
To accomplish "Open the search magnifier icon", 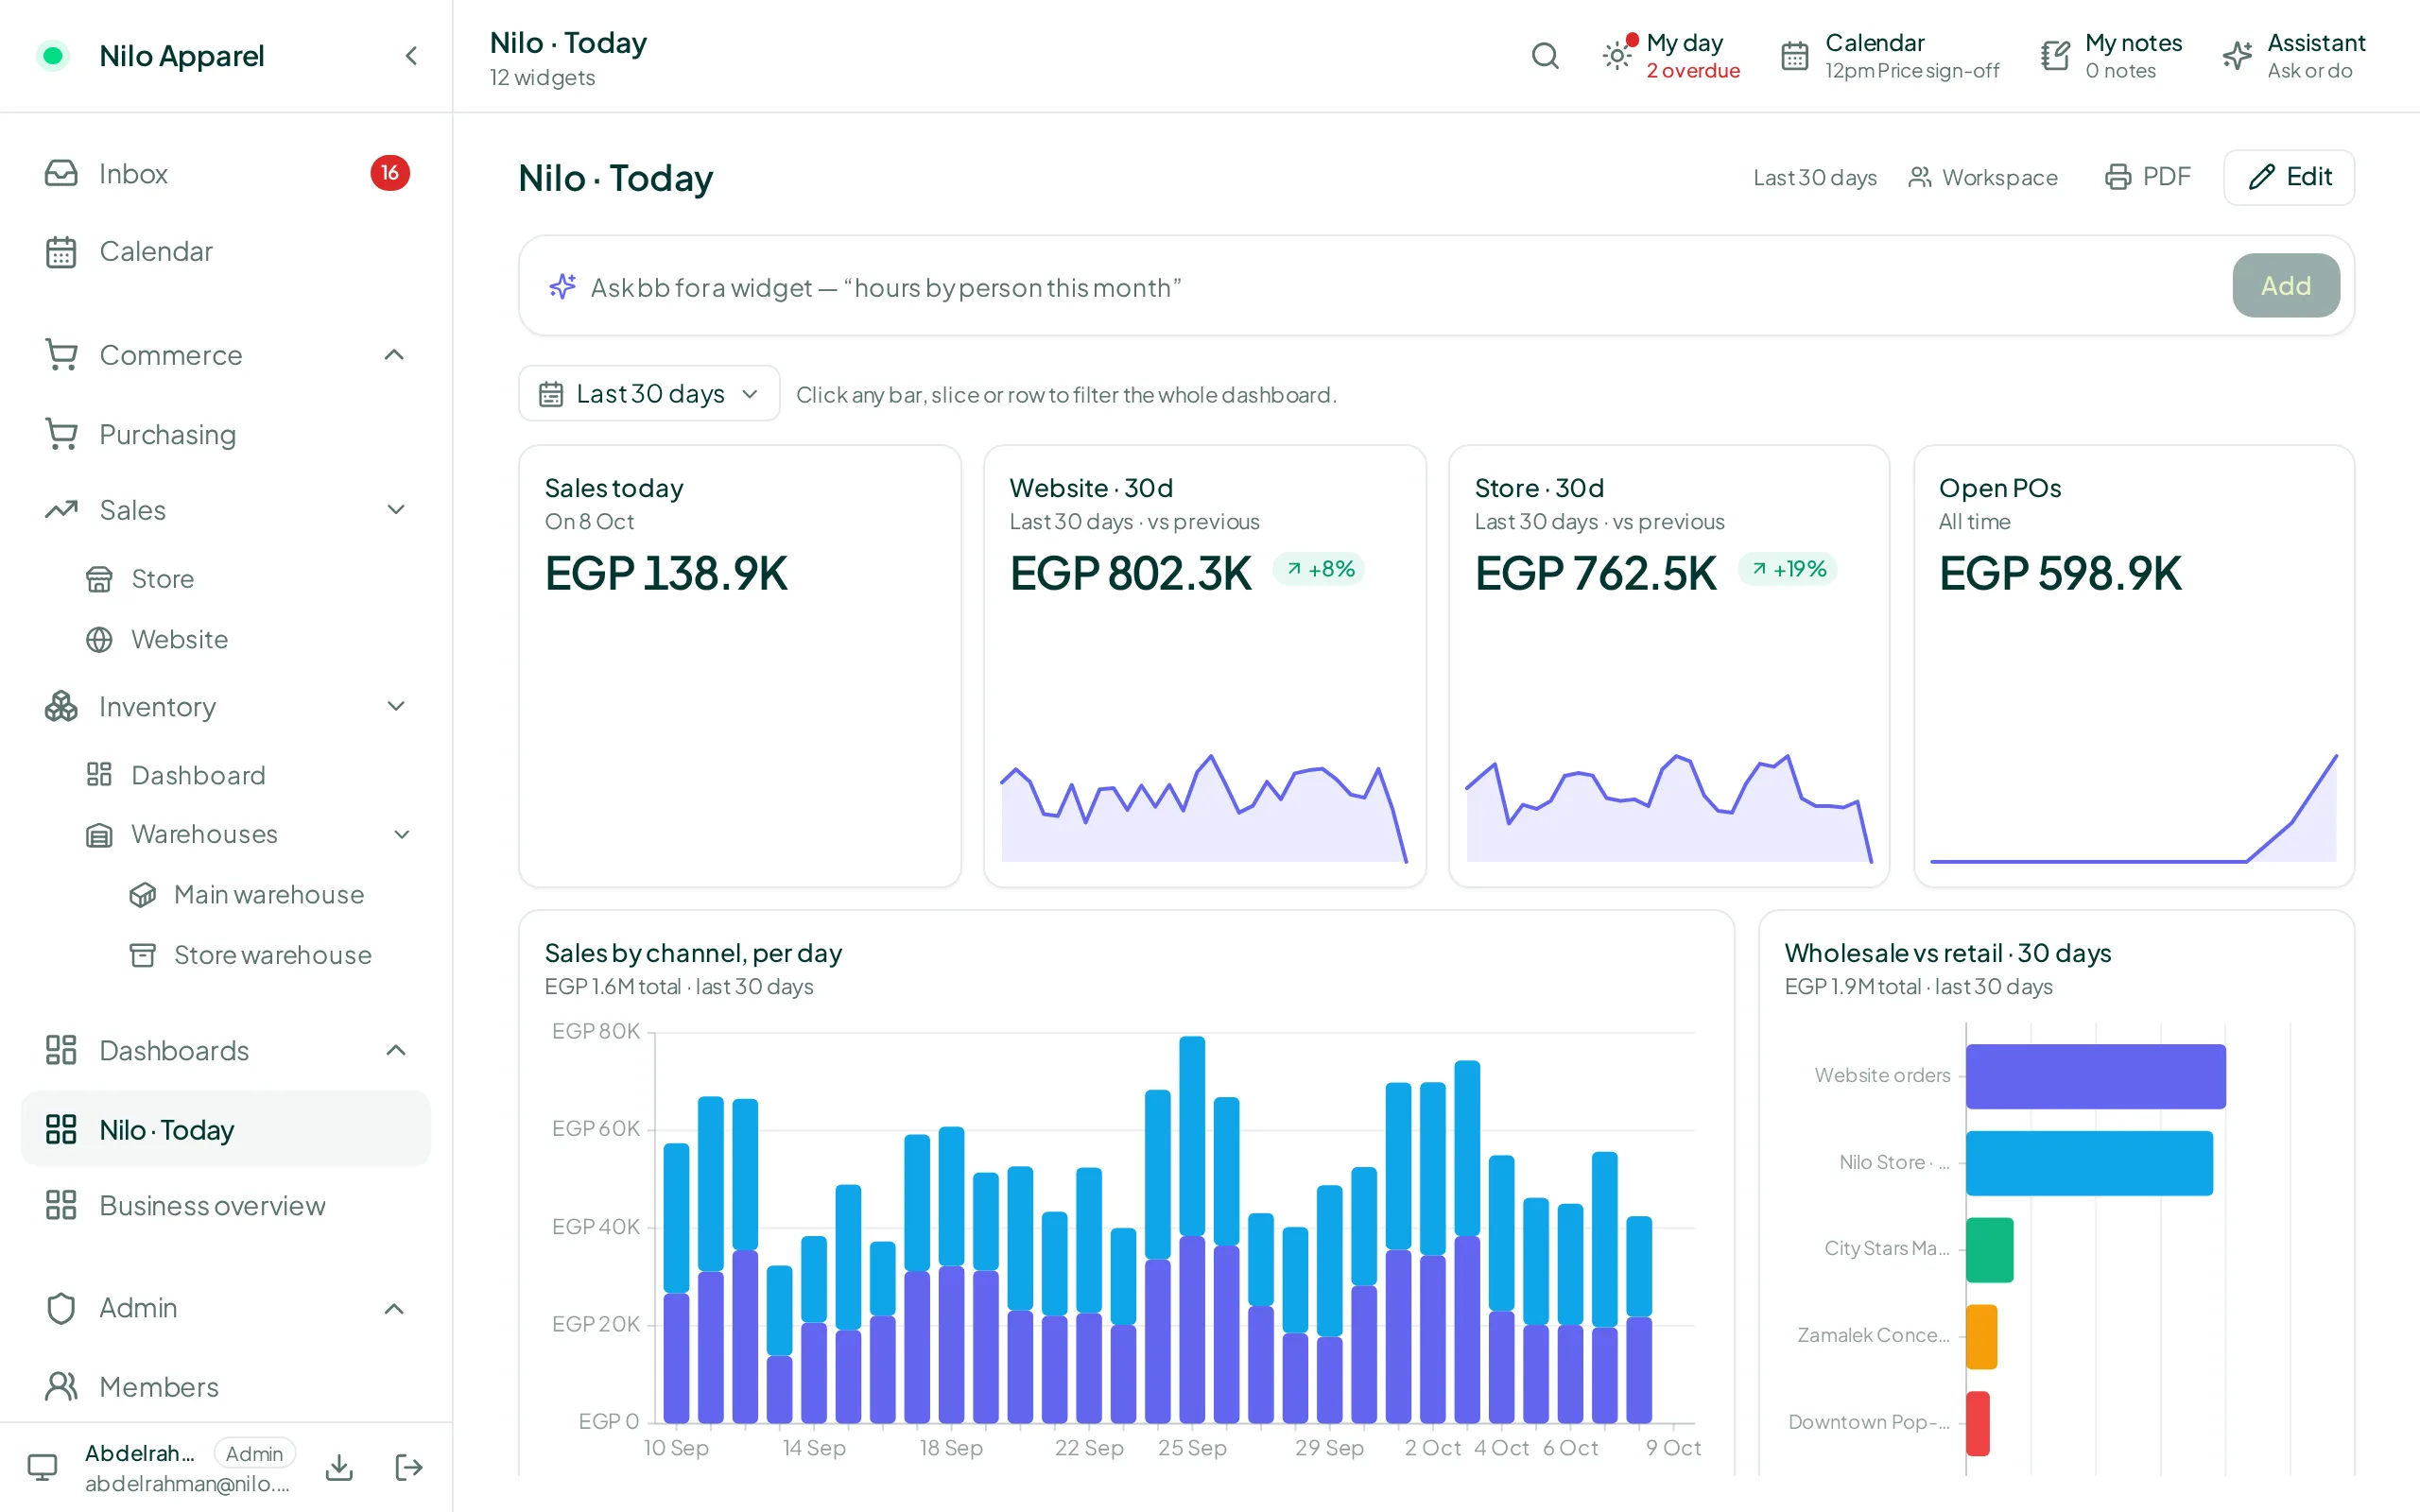I will click(1545, 56).
